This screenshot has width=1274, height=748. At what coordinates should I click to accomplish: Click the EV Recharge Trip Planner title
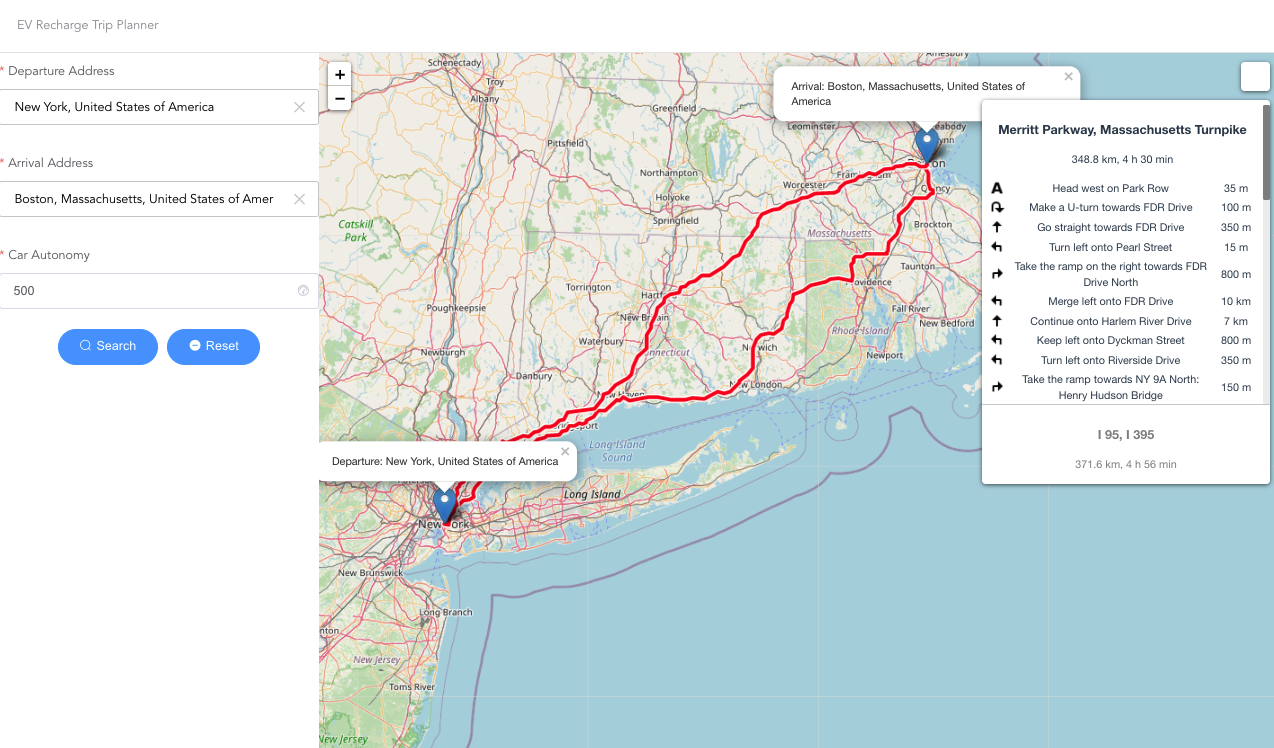[x=88, y=25]
